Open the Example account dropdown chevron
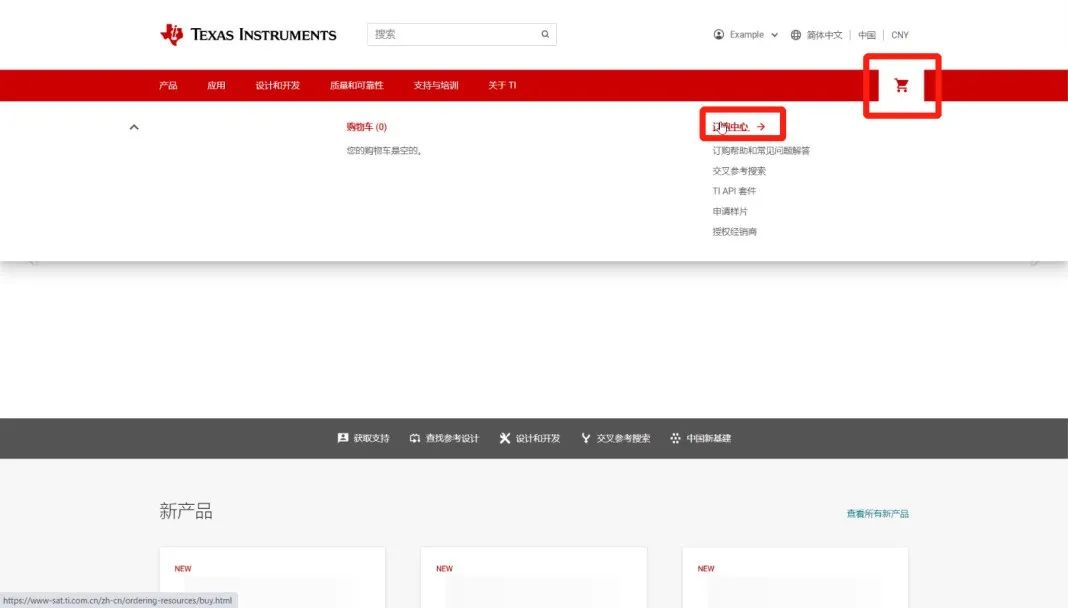 coord(776,34)
